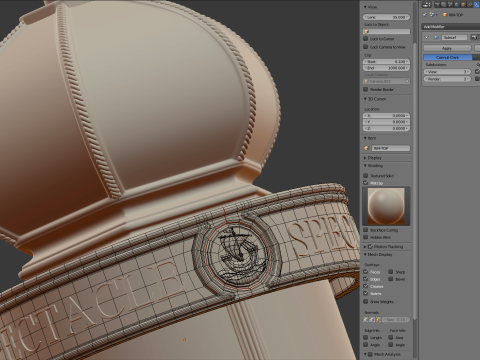Click the 3D Cursor X location field

click(x=386, y=116)
